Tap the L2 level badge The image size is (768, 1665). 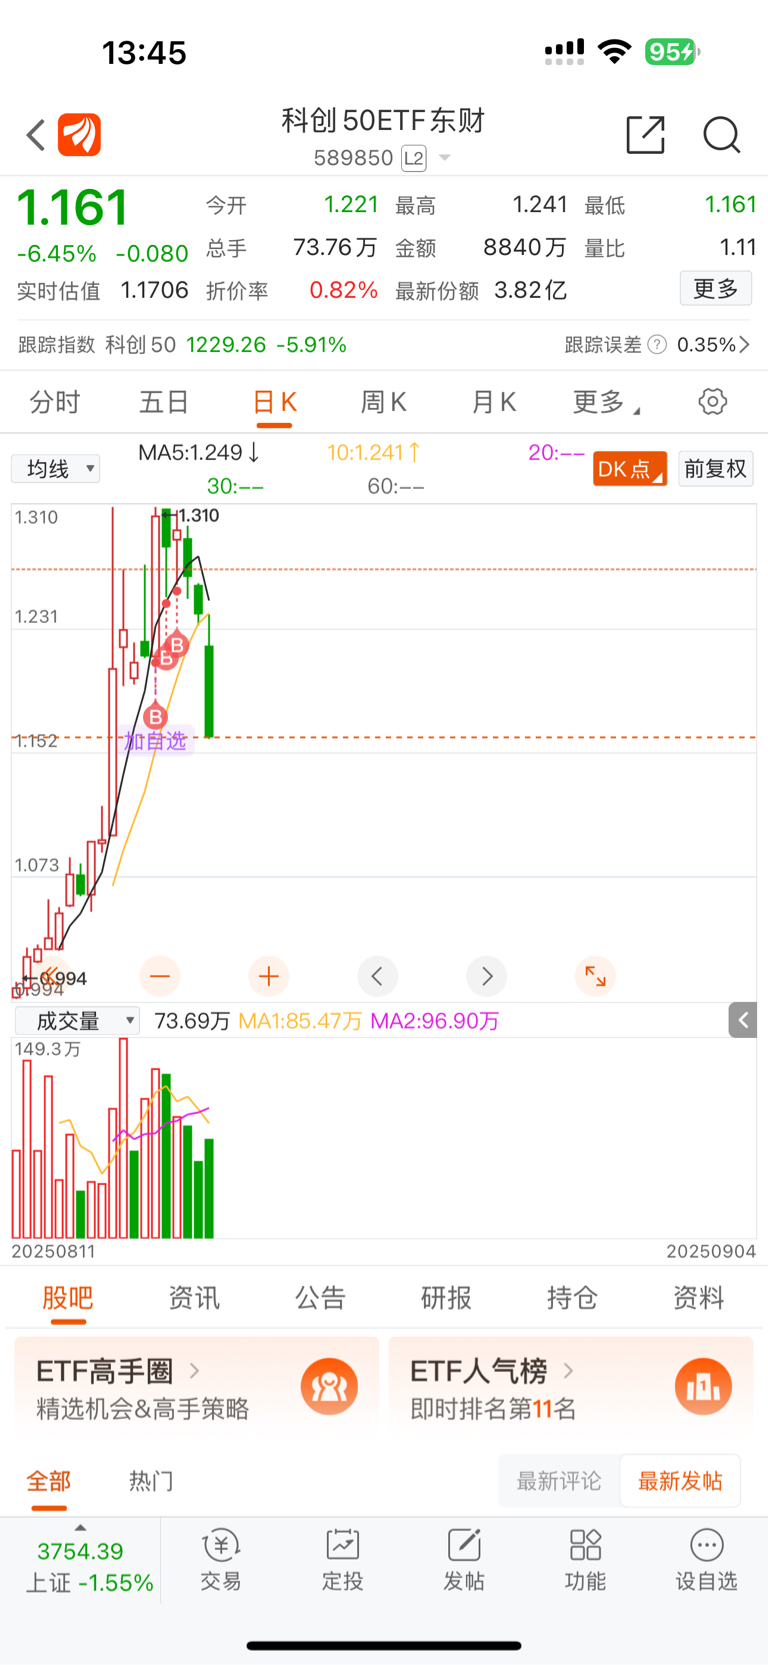pos(414,158)
